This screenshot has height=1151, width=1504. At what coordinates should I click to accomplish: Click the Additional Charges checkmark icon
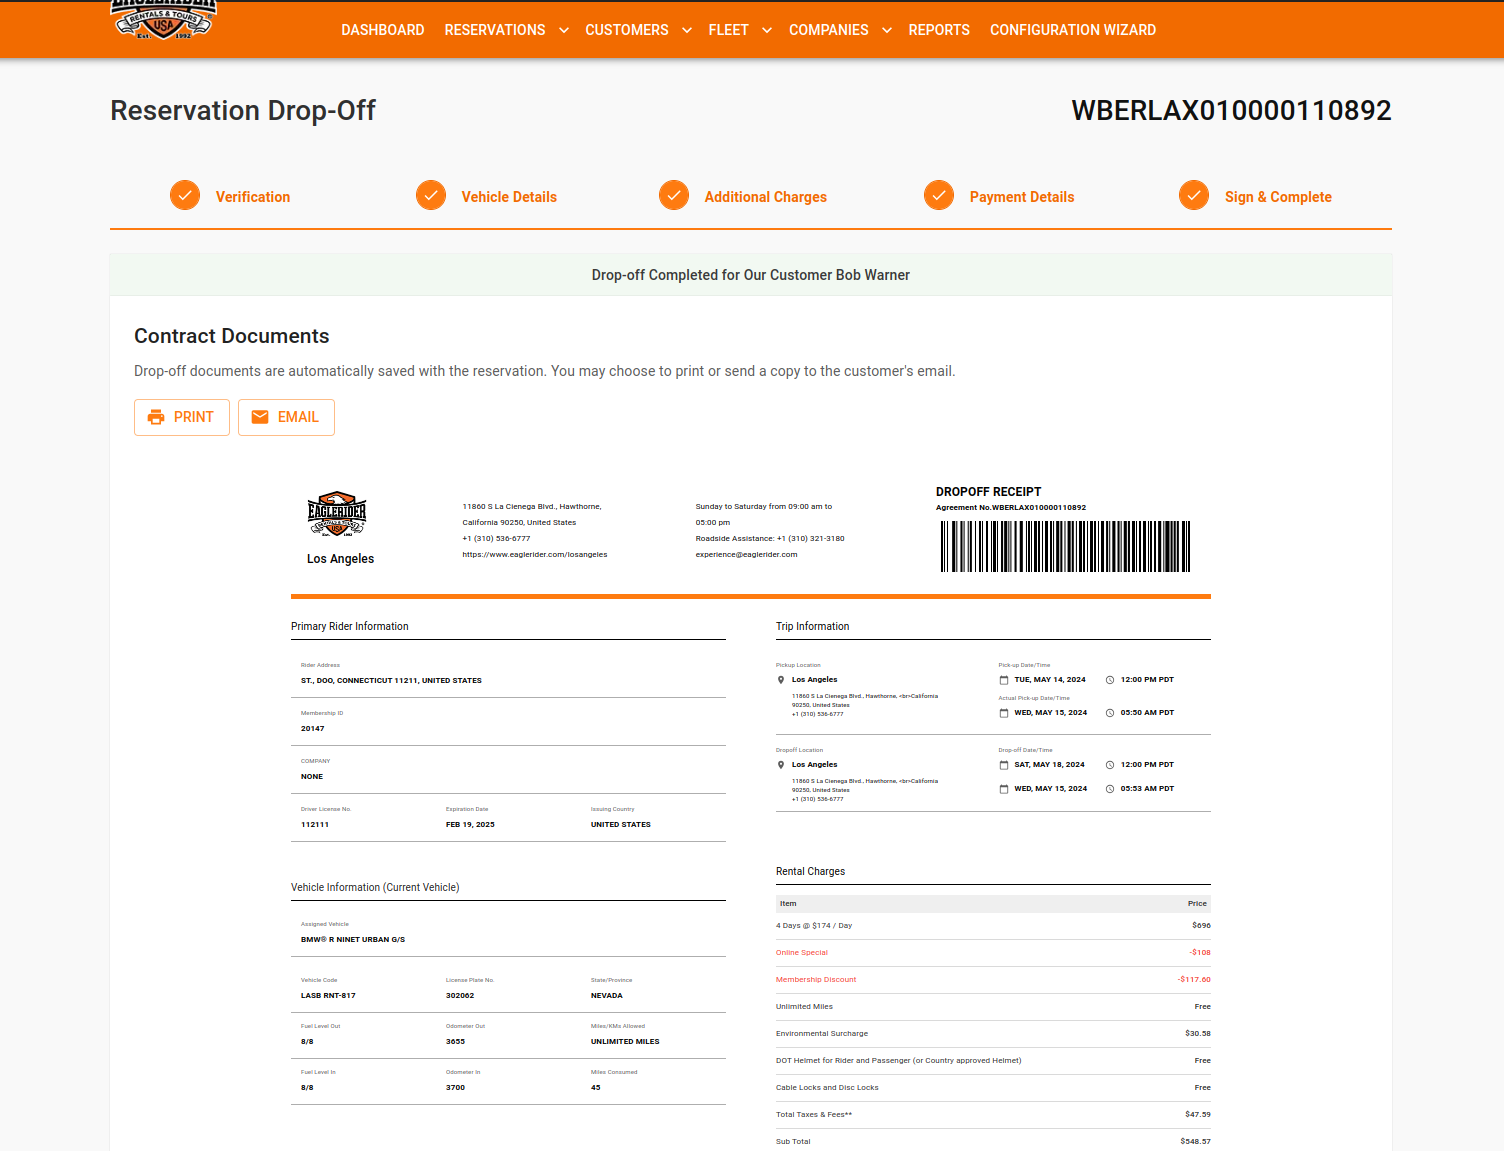coord(674,196)
